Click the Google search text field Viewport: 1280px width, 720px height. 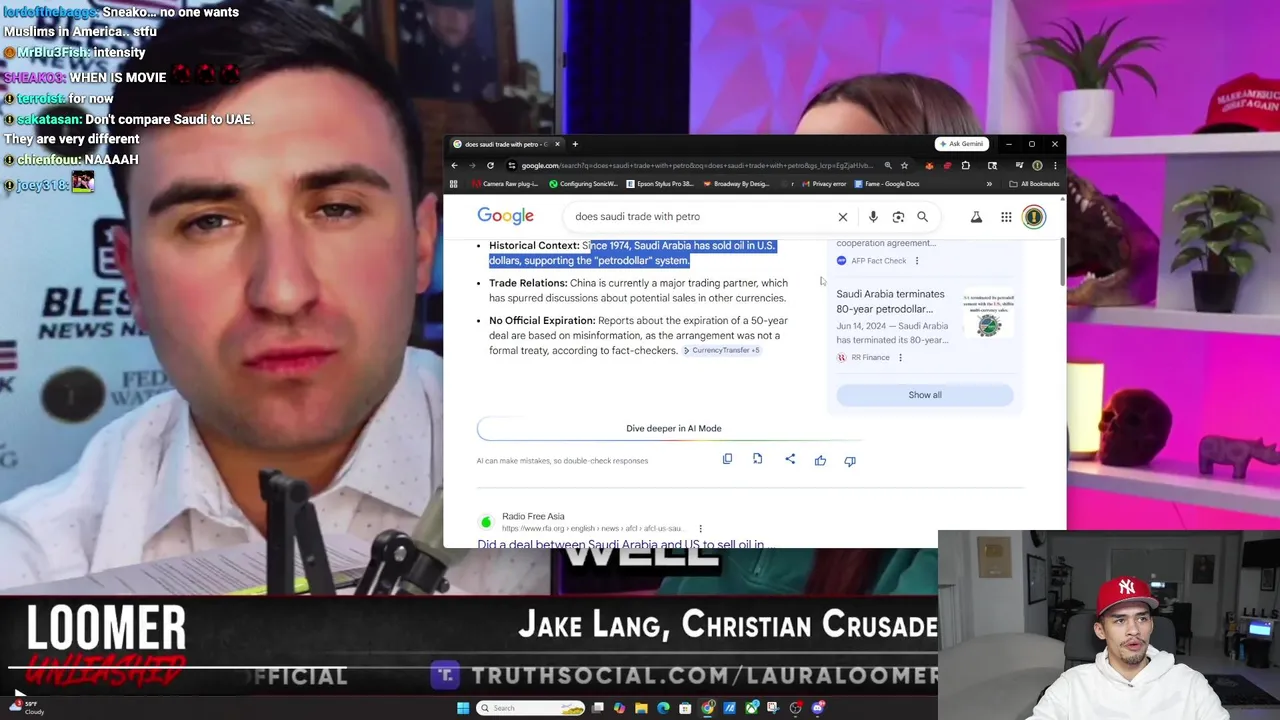click(x=700, y=216)
